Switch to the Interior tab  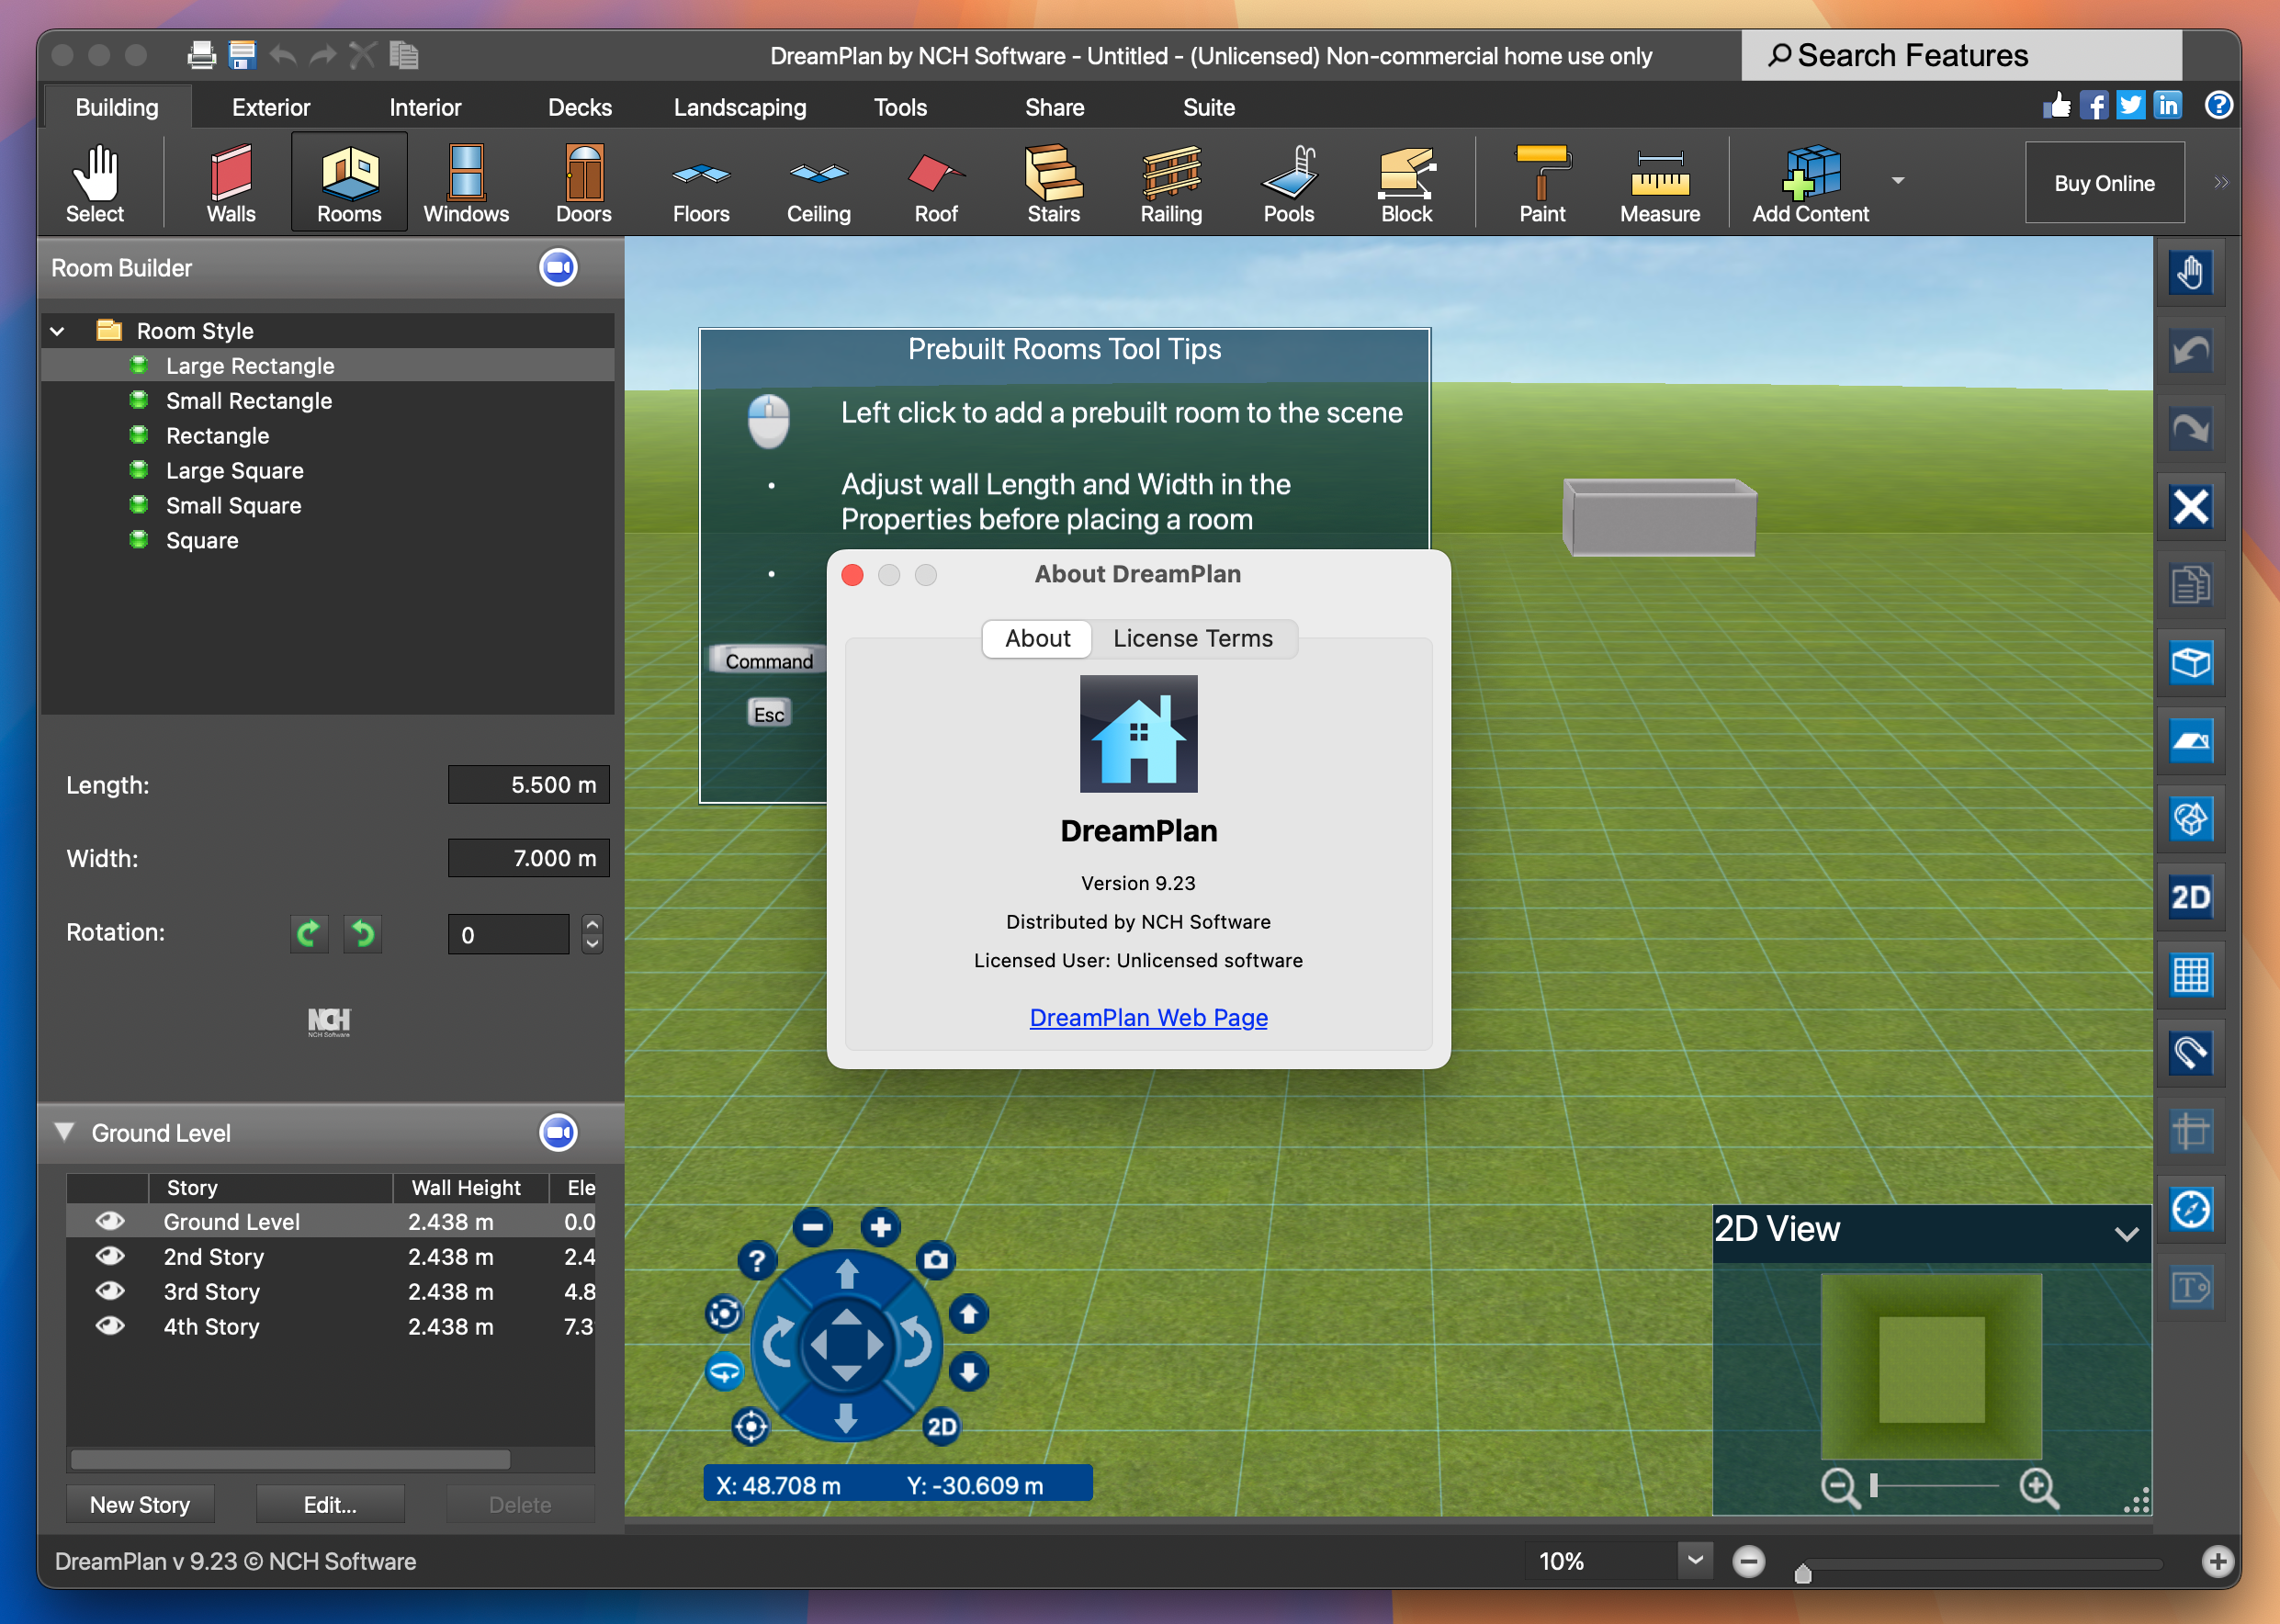tap(423, 109)
